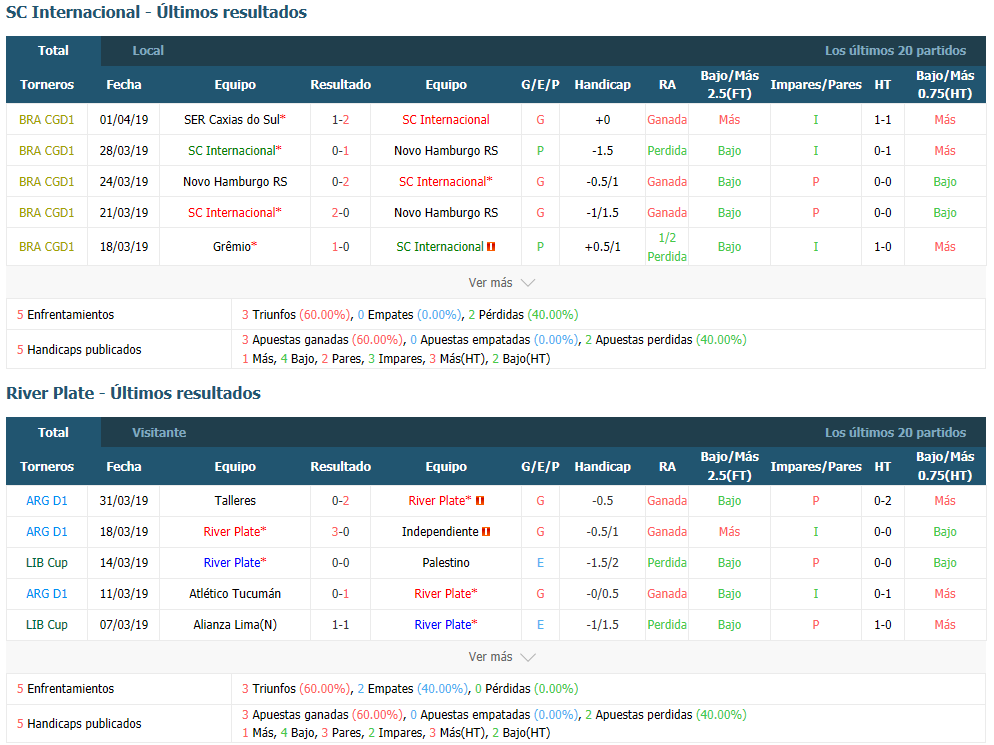Screen dimensions: 994x745
Task: Open Alianza Lima(N) team link
Action: pos(235,625)
